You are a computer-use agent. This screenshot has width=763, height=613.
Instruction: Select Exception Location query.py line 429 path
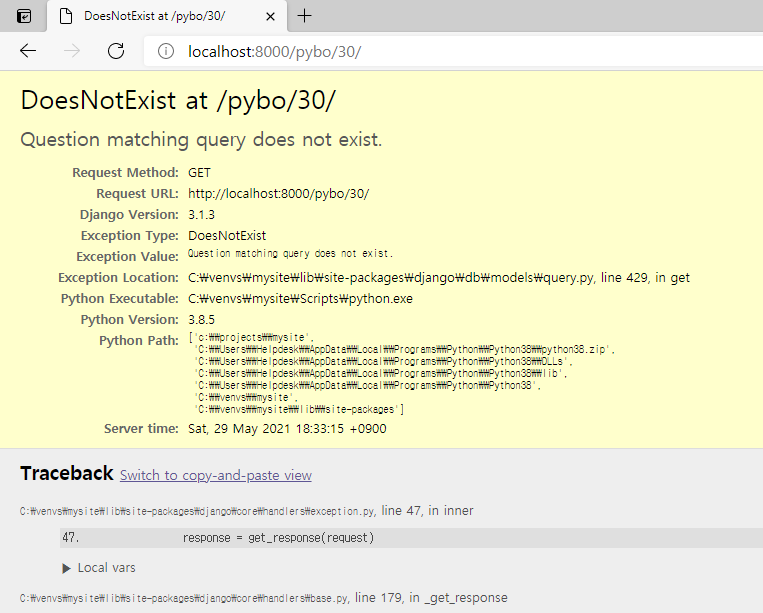[439, 277]
